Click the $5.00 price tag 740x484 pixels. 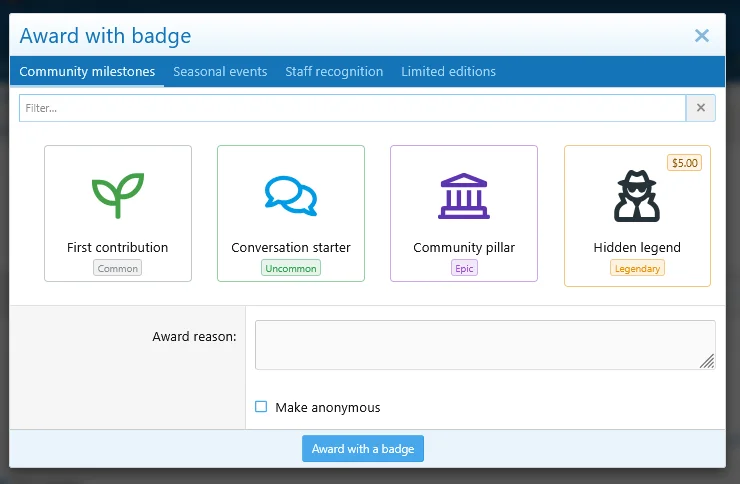(x=684, y=163)
